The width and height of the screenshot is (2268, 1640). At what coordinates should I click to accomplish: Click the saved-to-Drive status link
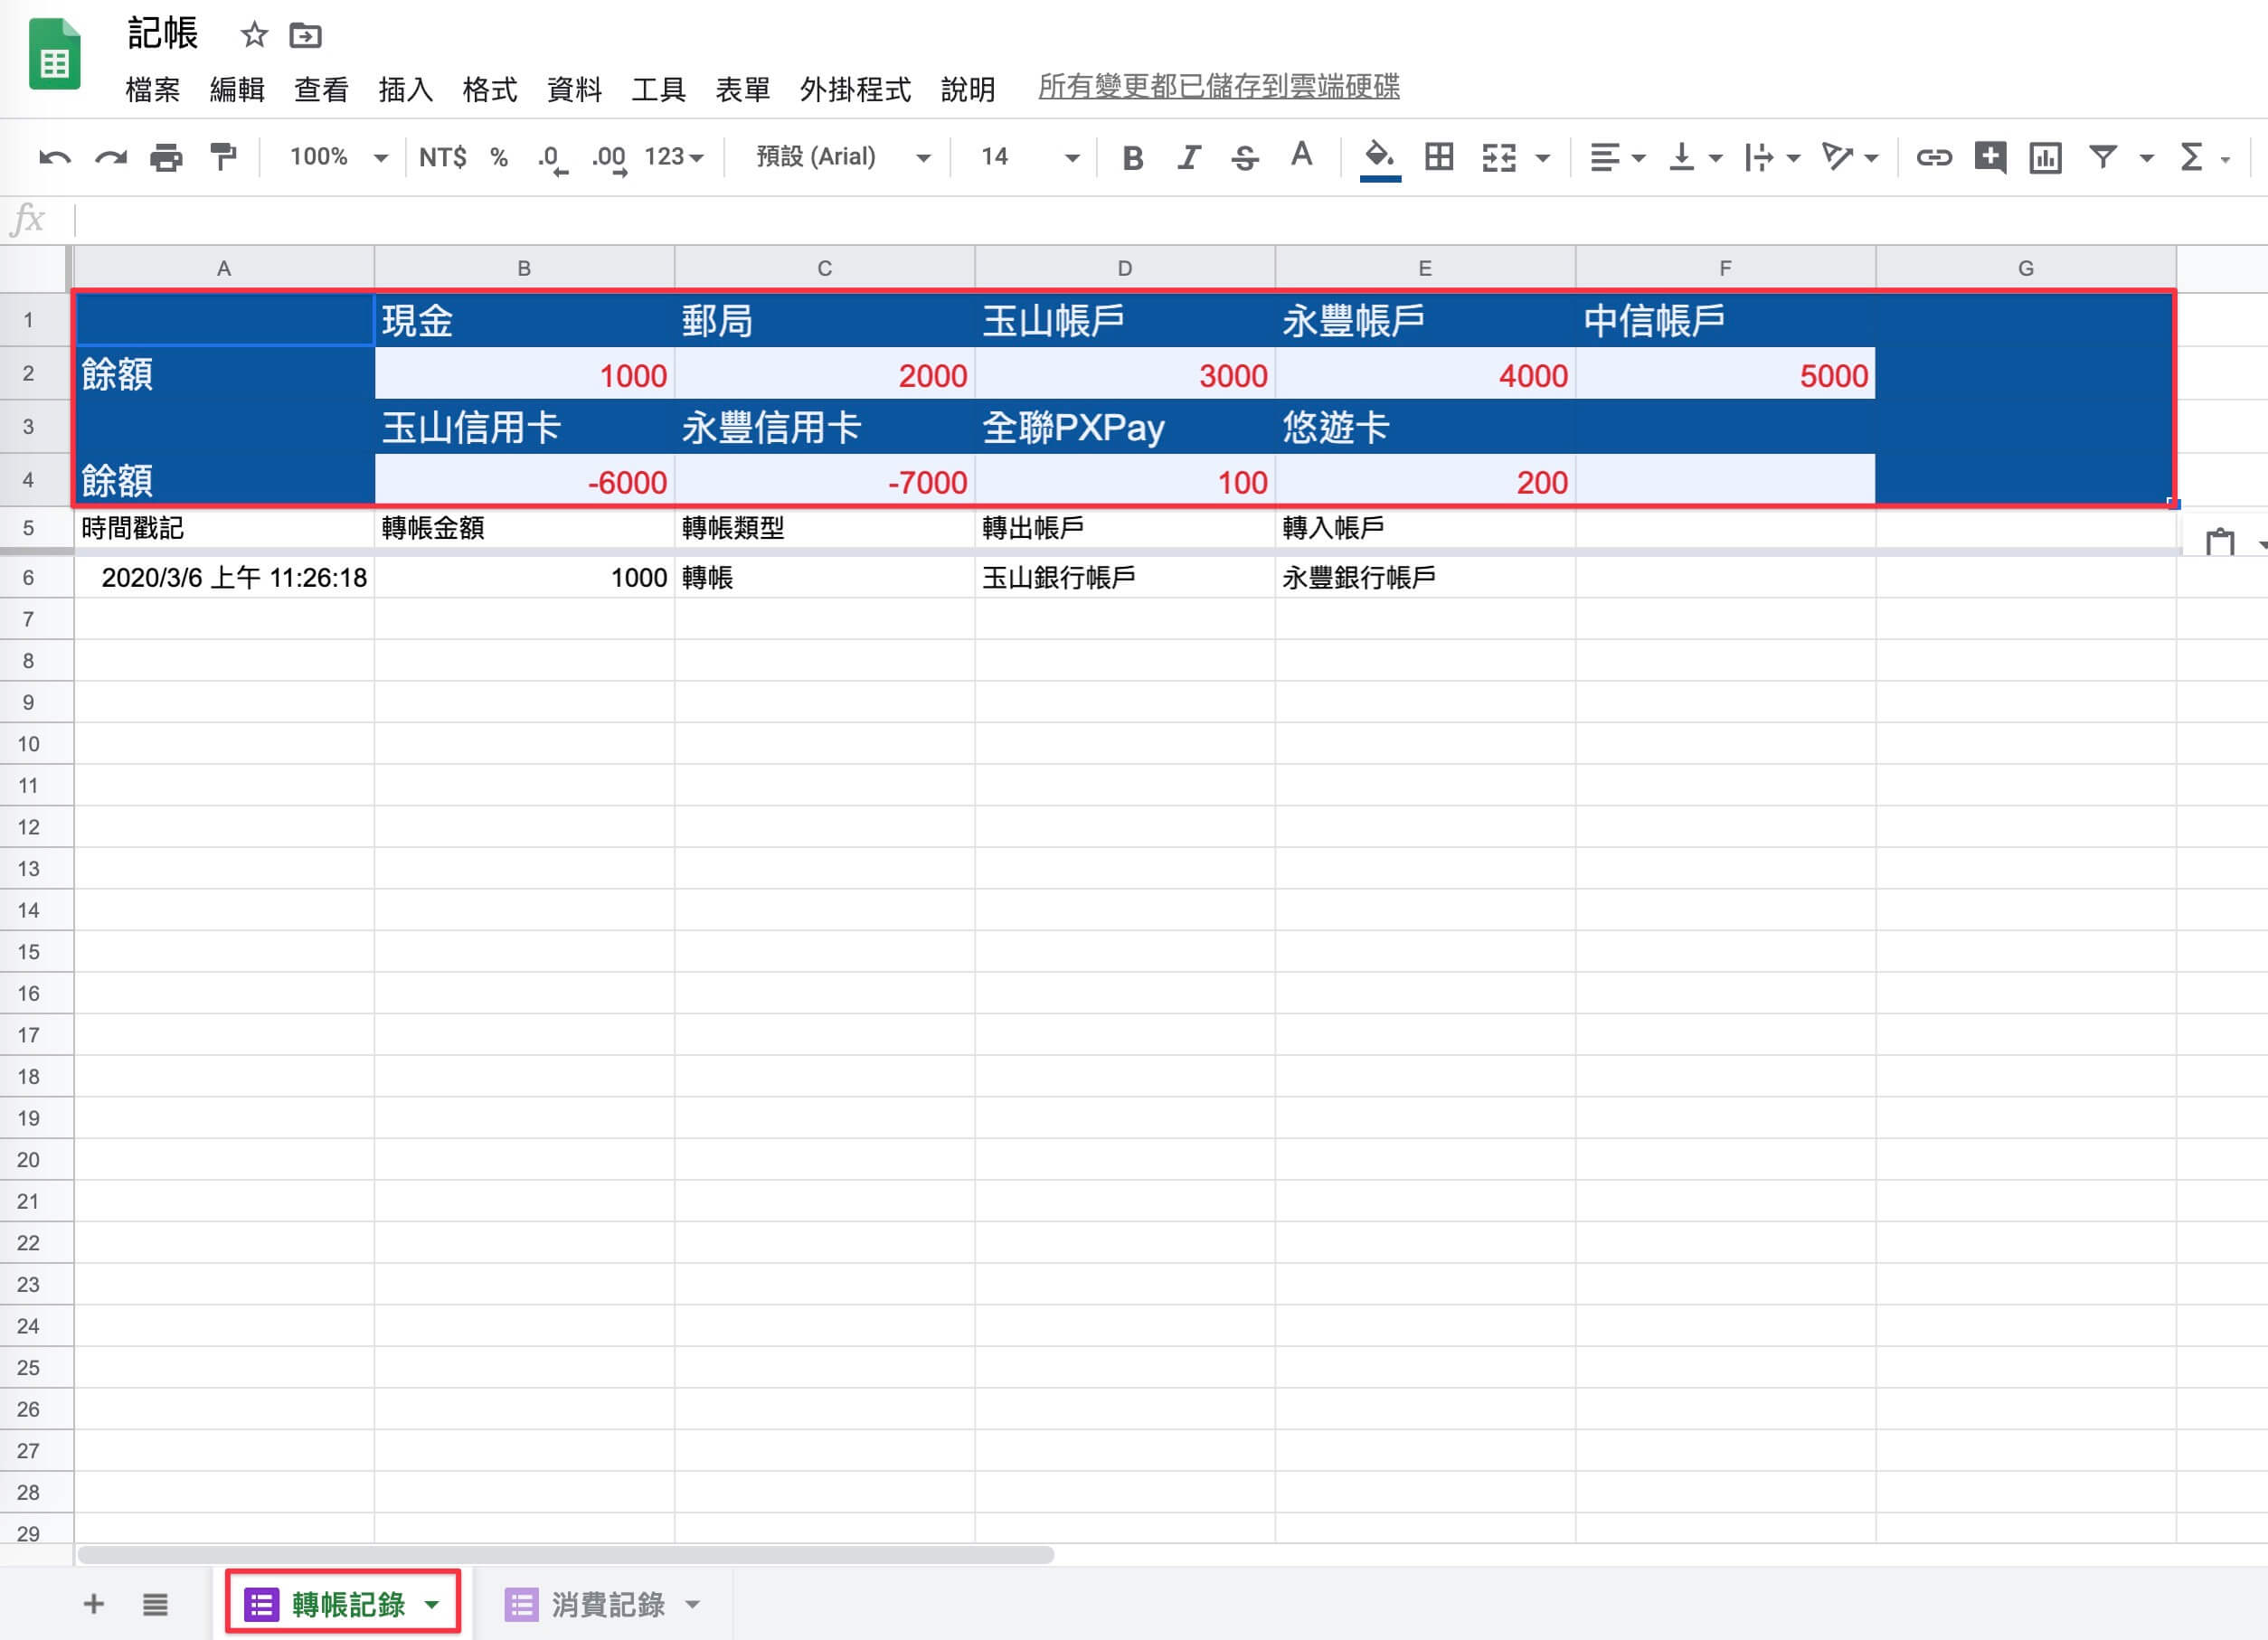(x=1218, y=87)
